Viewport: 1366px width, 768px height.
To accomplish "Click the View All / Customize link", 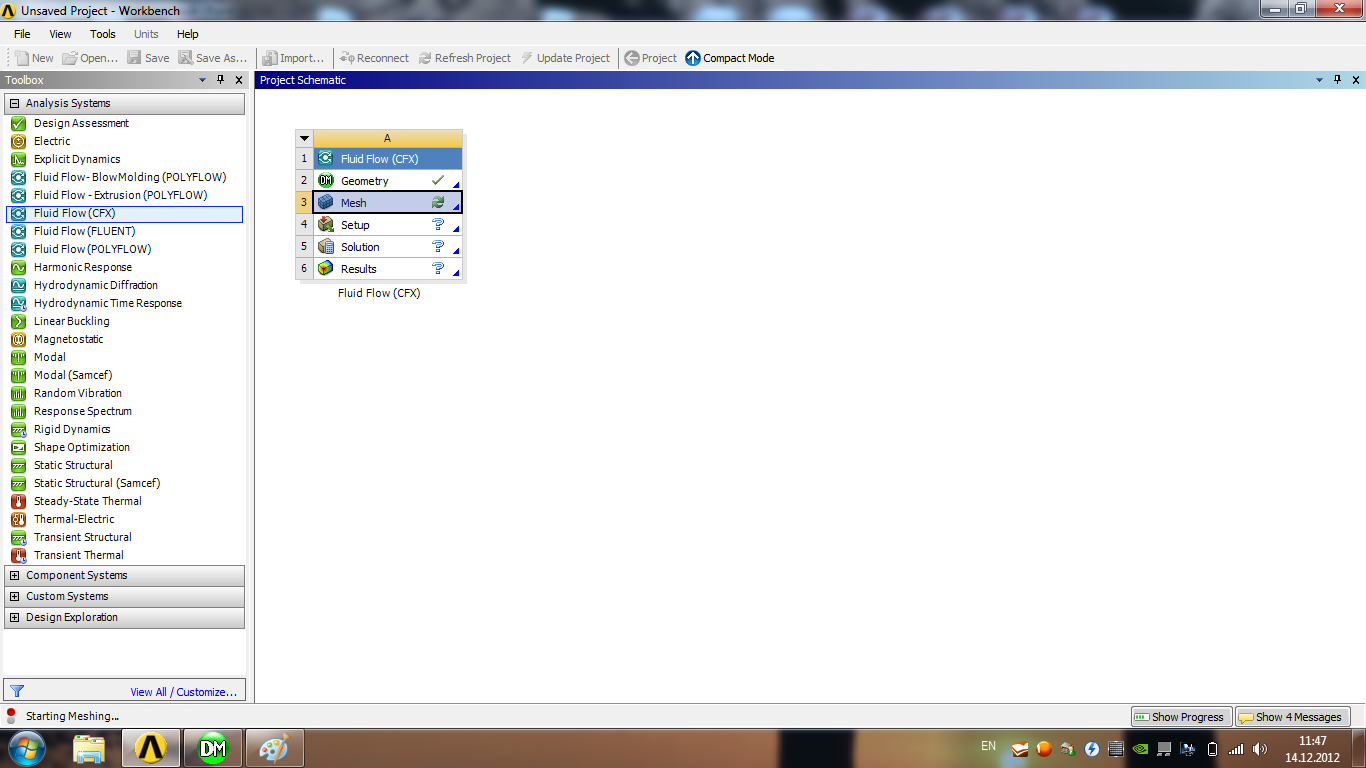I will click(184, 692).
